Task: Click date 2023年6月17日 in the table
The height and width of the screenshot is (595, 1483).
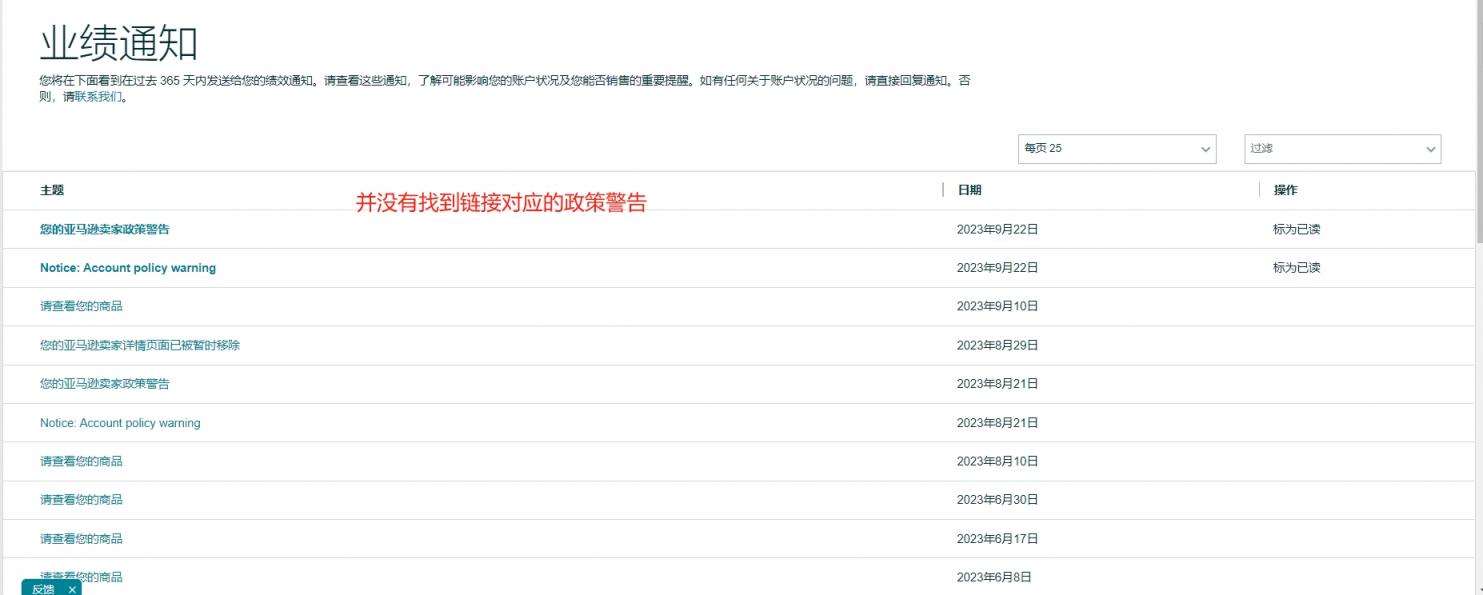Action: pos(998,538)
